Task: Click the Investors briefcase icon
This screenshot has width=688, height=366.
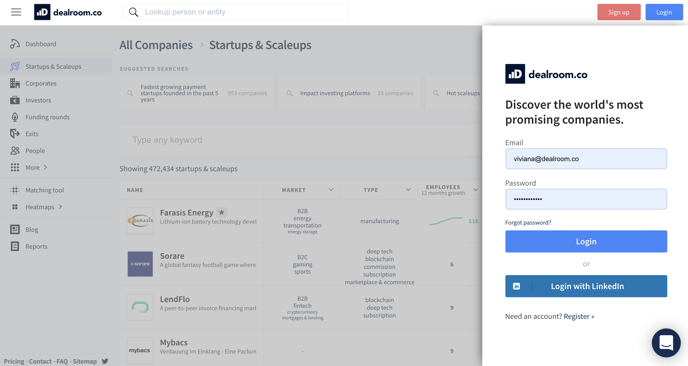Action: [15, 100]
